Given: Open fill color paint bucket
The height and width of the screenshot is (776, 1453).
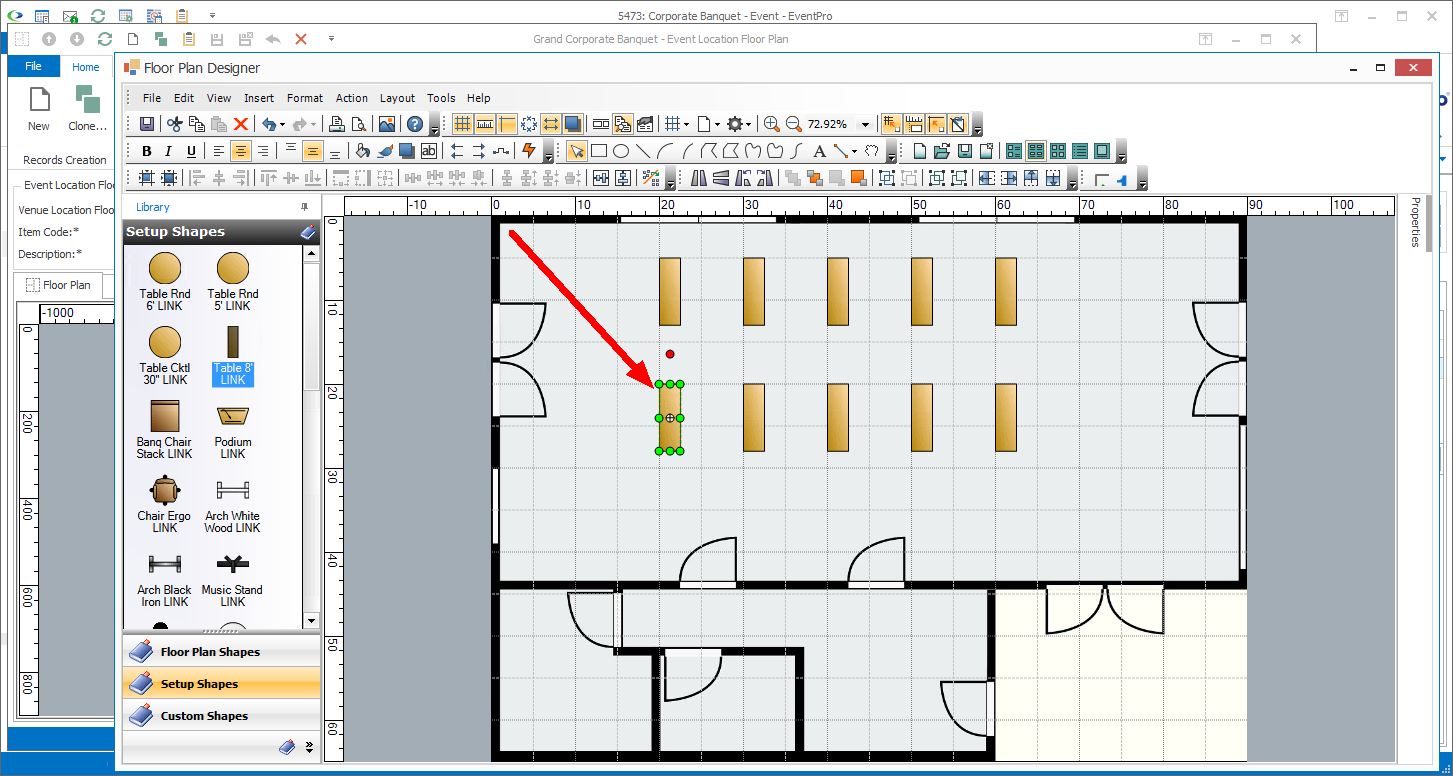Looking at the screenshot, I should tap(363, 151).
